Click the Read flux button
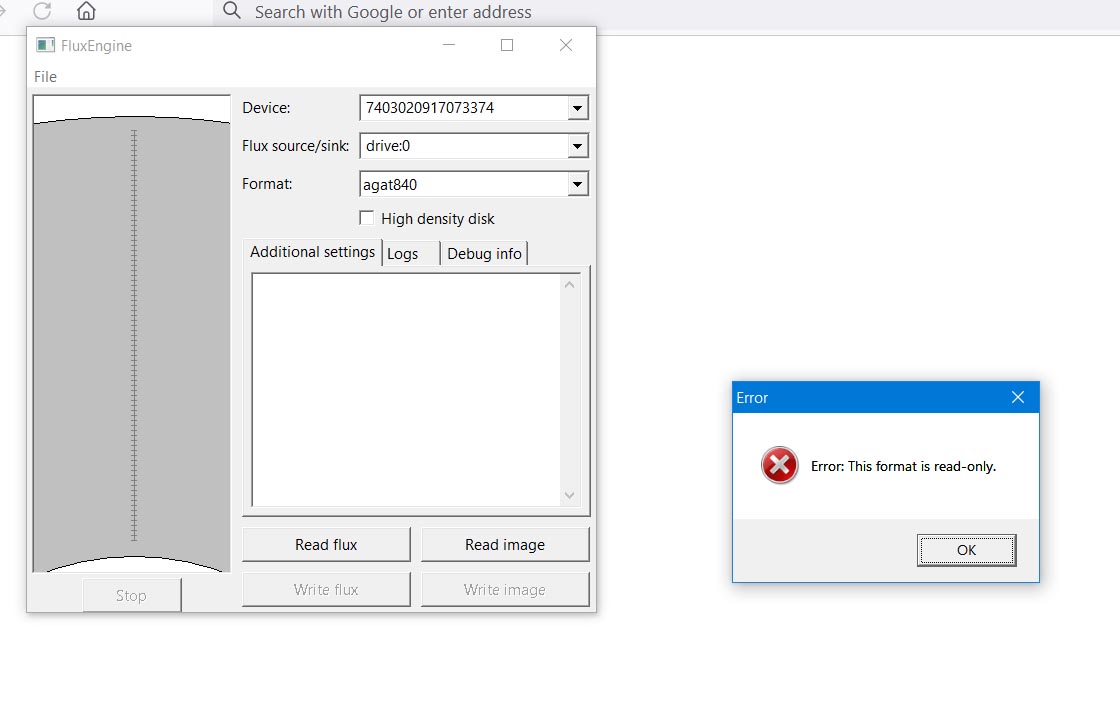 point(326,544)
